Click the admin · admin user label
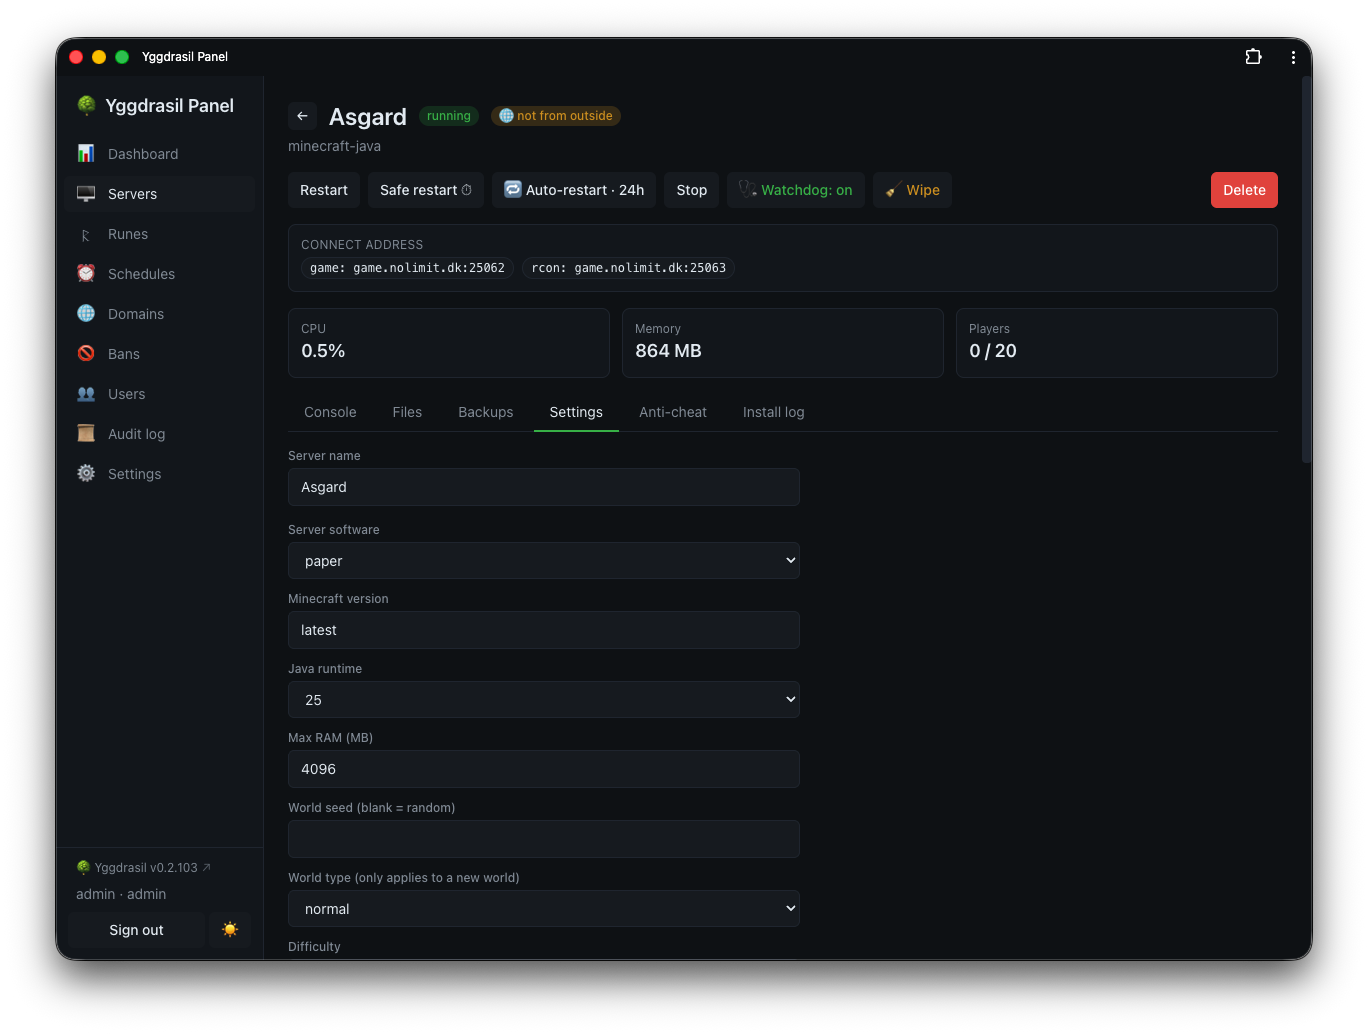This screenshot has width=1368, height=1034. 121,894
